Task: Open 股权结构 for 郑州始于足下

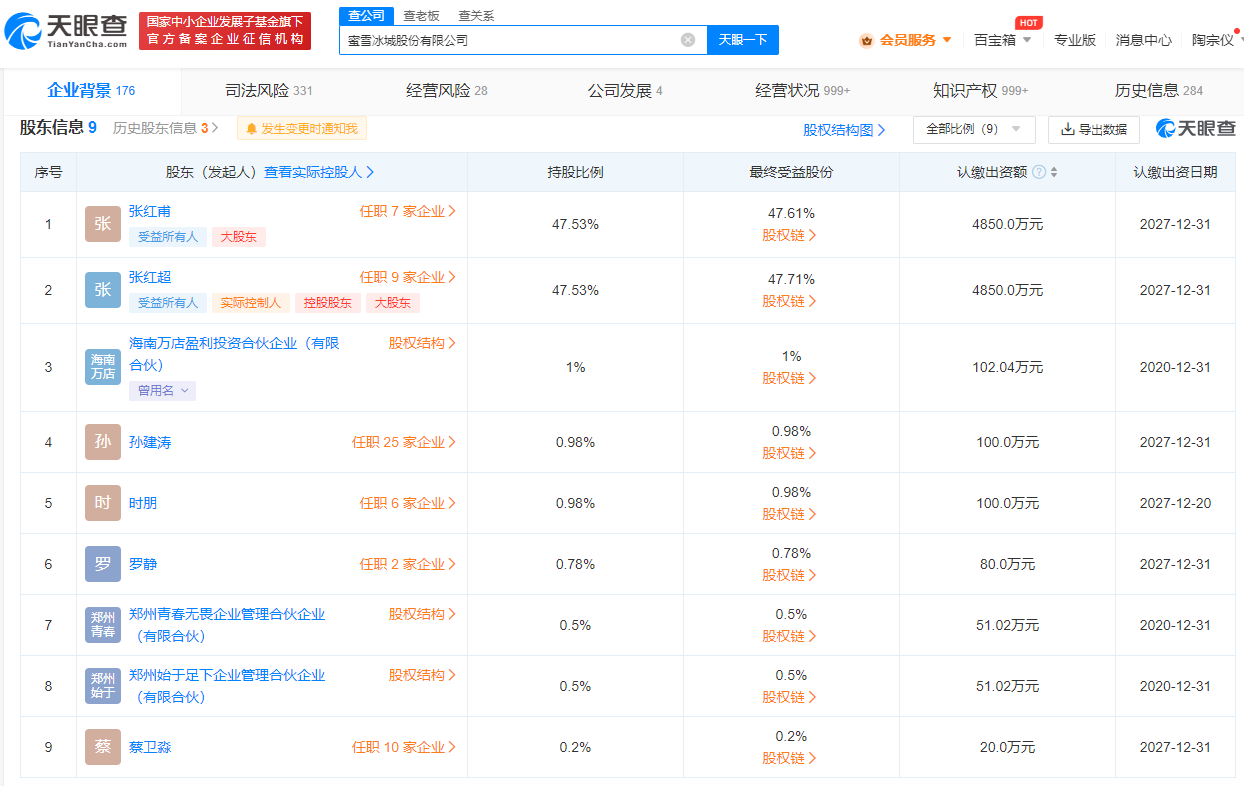Action: tap(423, 675)
